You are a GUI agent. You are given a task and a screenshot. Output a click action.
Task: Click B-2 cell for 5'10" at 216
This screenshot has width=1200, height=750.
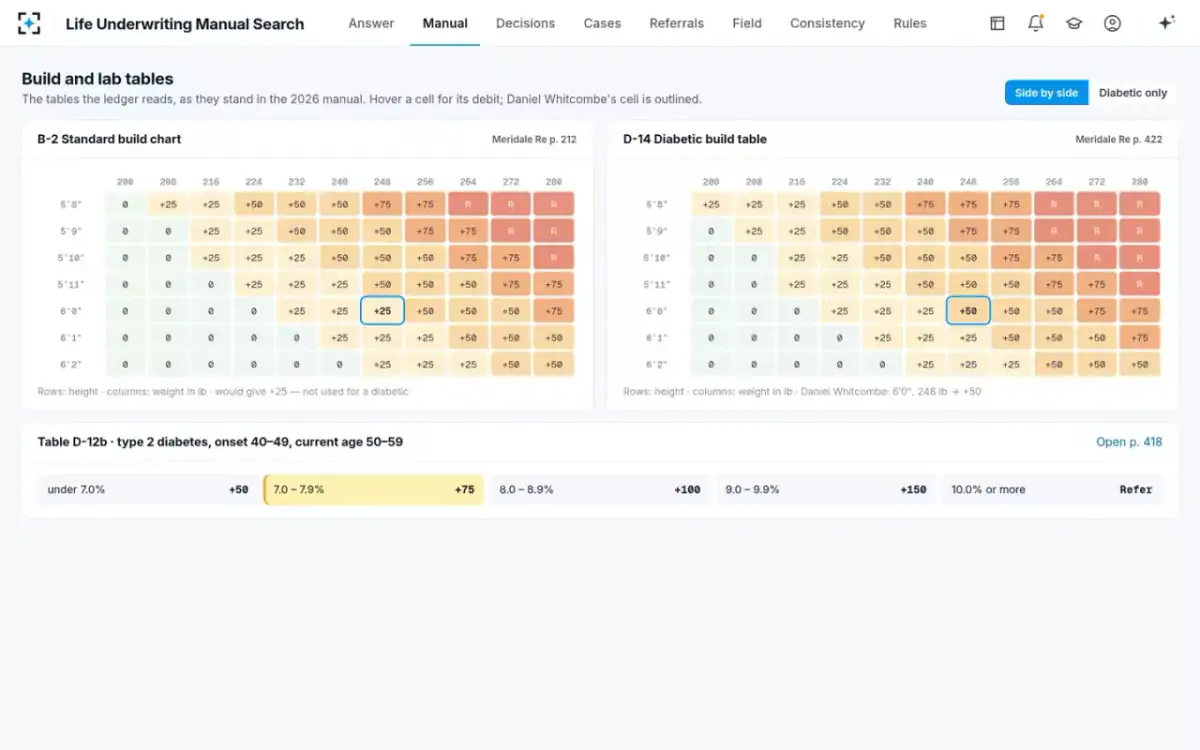(211, 258)
